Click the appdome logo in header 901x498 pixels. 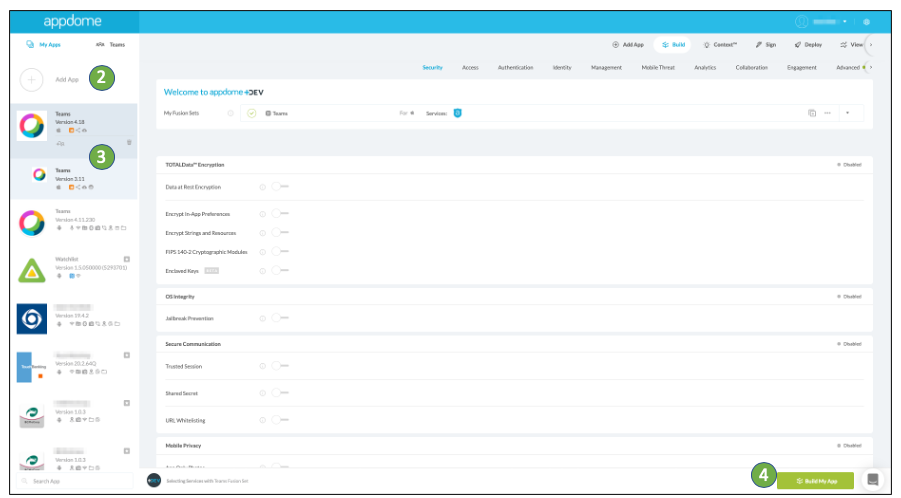click(x=72, y=21)
